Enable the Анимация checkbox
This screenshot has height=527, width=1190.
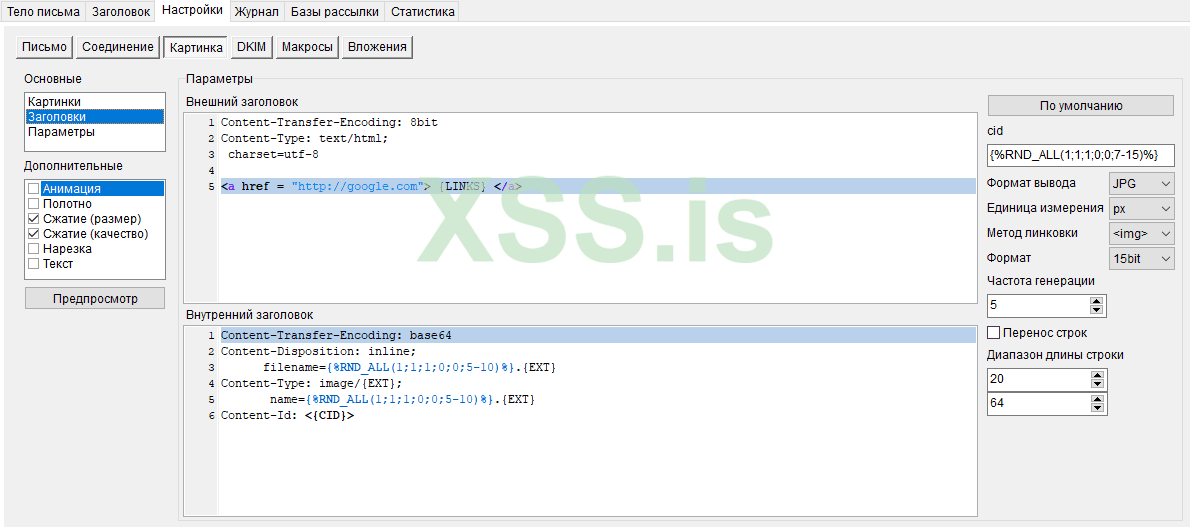33,188
